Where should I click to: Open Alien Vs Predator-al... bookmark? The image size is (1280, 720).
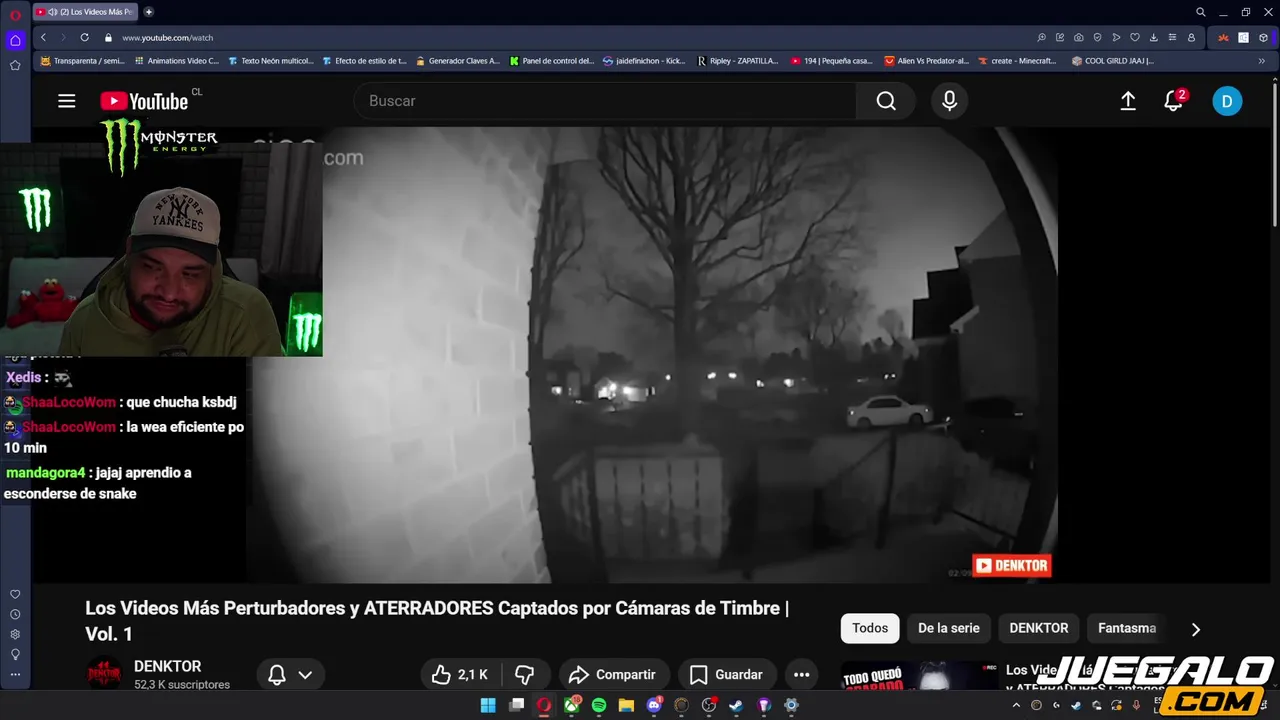tap(926, 61)
